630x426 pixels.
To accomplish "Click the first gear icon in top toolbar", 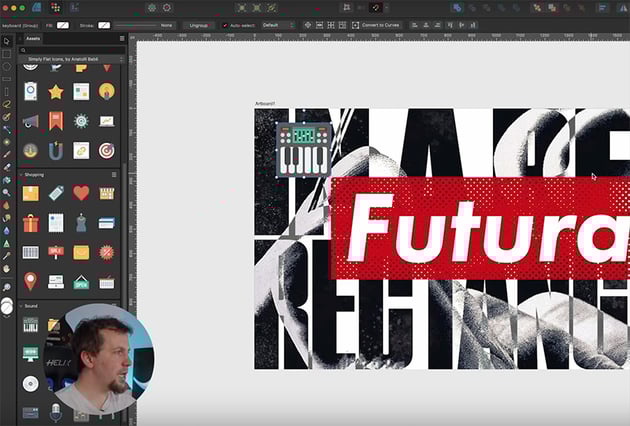I will tap(151, 8).
